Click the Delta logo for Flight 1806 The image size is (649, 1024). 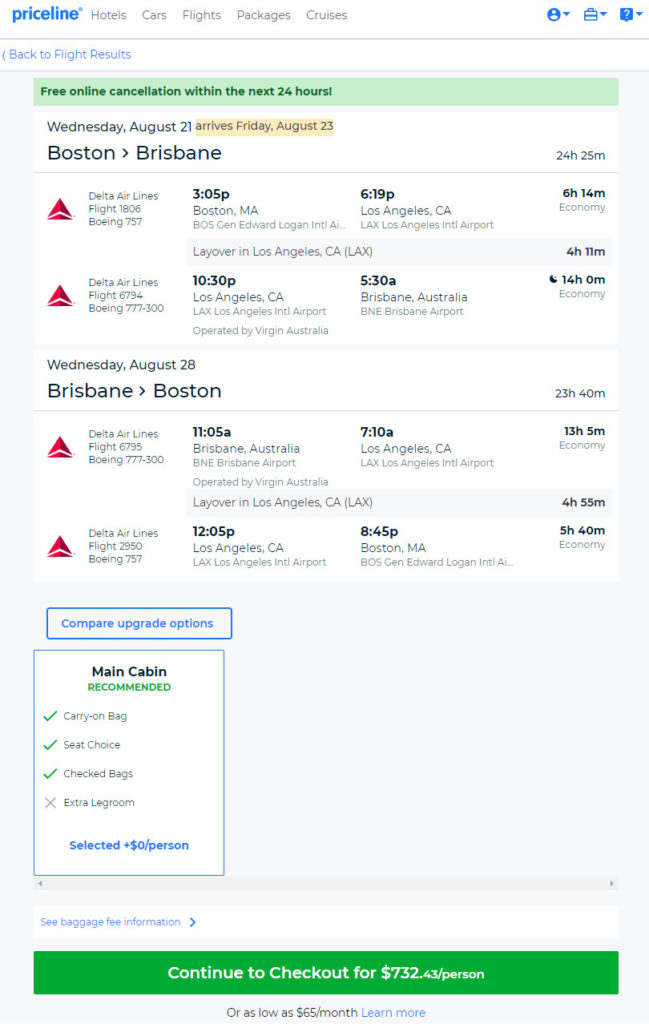(x=60, y=209)
